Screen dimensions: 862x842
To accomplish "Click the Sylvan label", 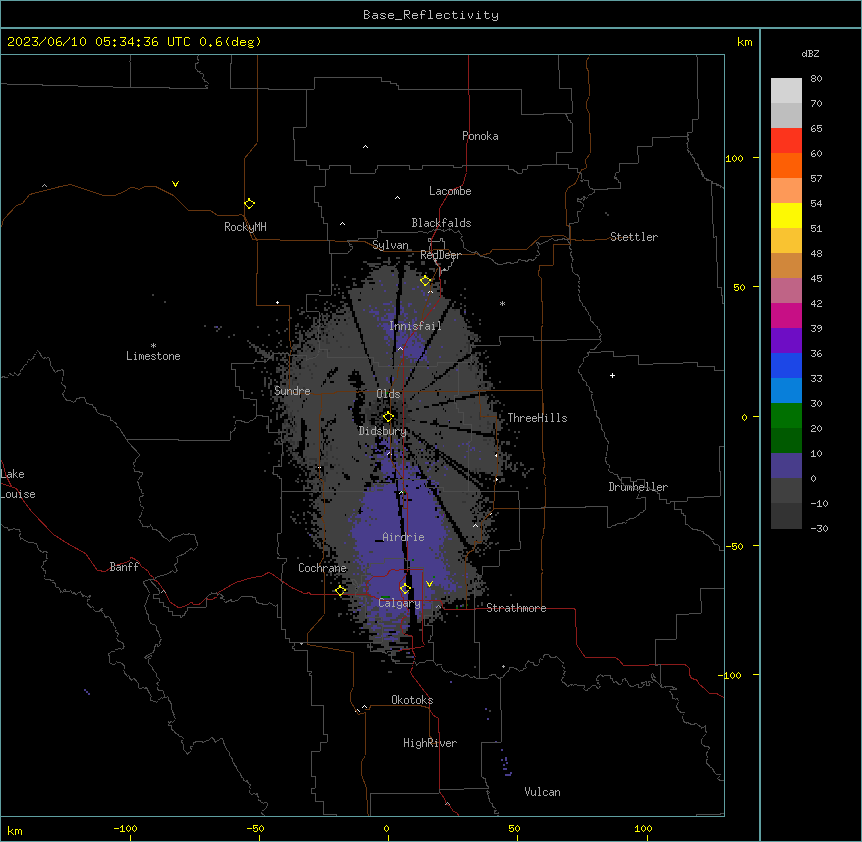I will pos(390,245).
